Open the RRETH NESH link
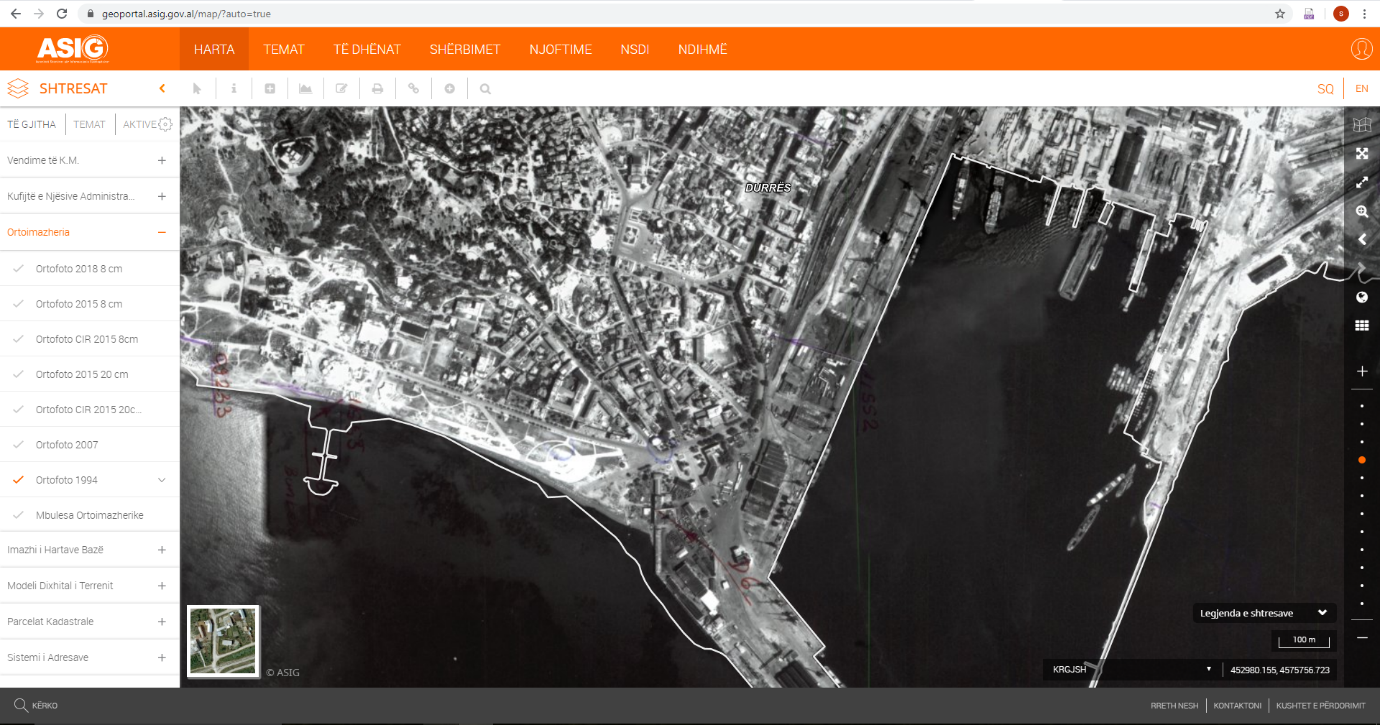Screen dimensions: 1380x725 pyautogui.click(x=1174, y=705)
